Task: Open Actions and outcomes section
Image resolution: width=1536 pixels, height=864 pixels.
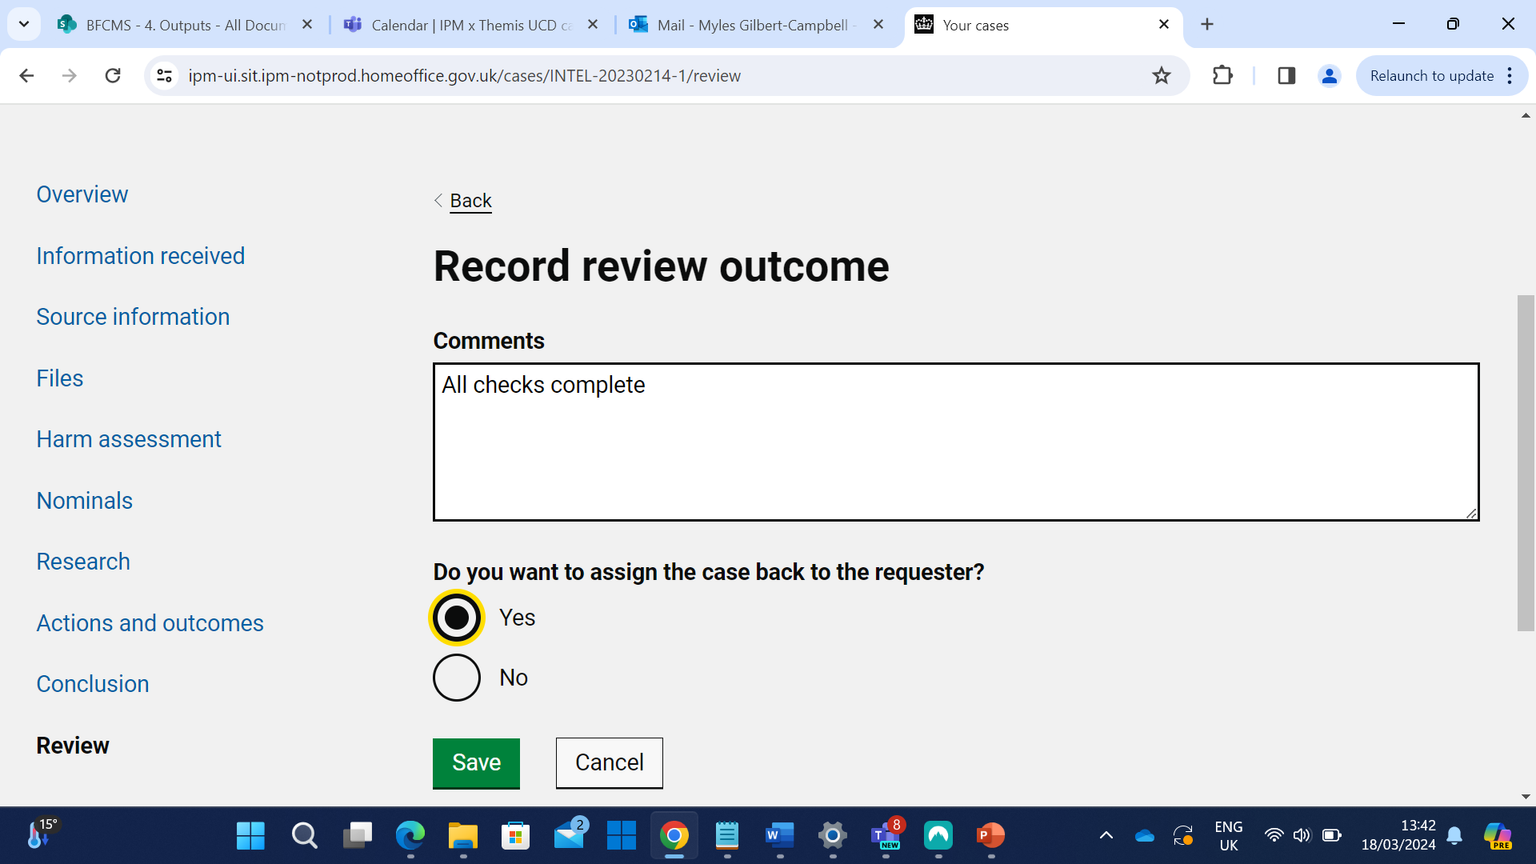Action: [150, 623]
